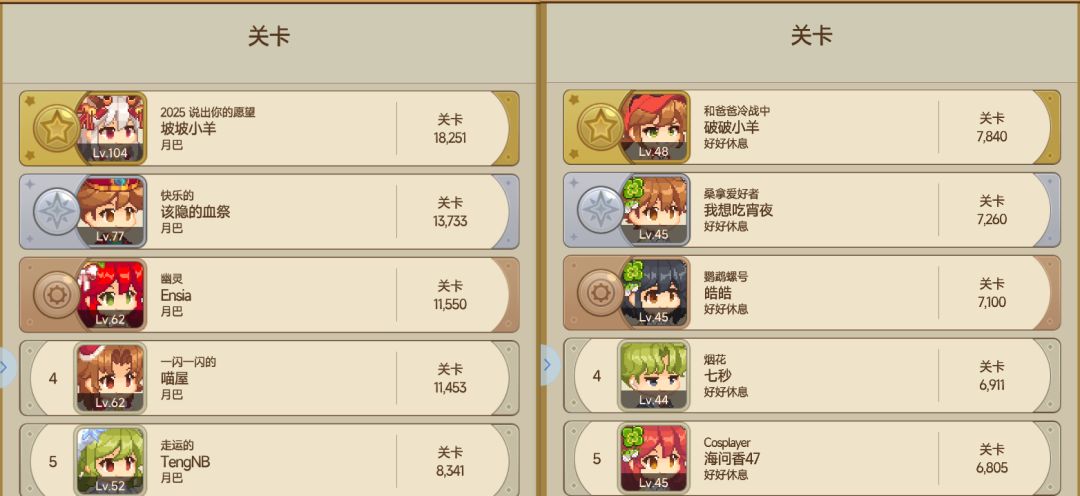The height and width of the screenshot is (496, 1080).
Task: Click the bronze medal beside Ensia
Action: pyautogui.click(x=56, y=295)
